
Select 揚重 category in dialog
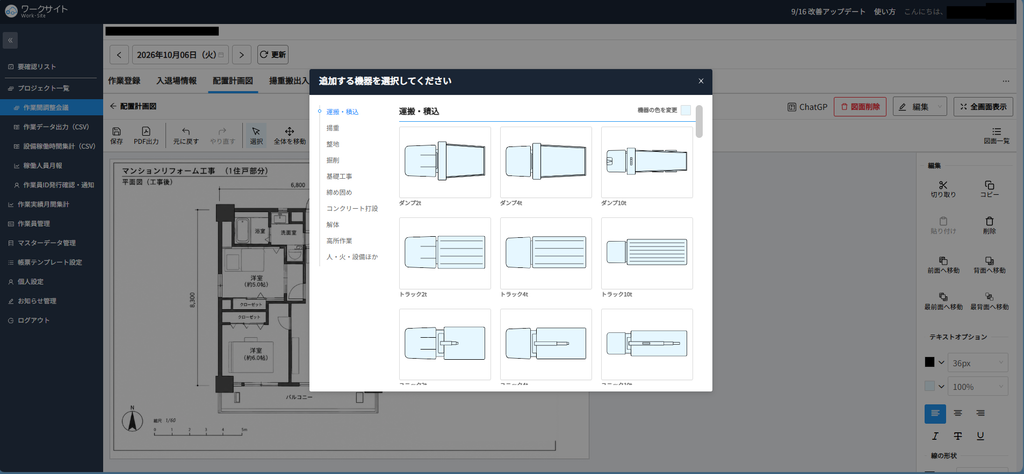[333, 128]
